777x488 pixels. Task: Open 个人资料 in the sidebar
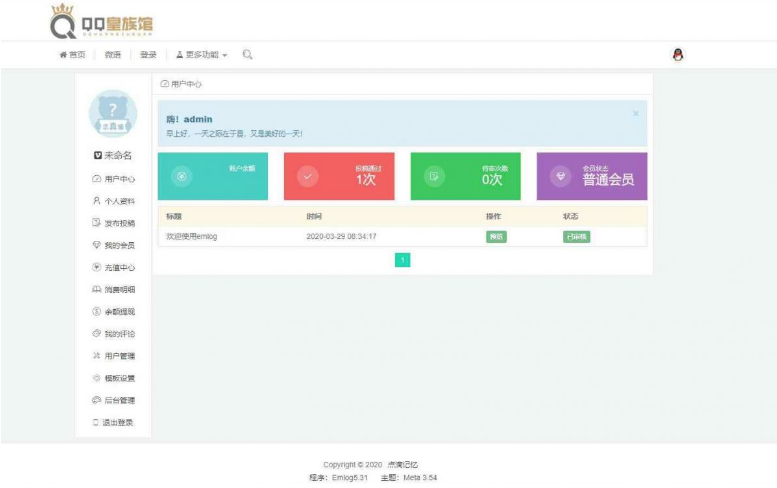[x=118, y=201]
